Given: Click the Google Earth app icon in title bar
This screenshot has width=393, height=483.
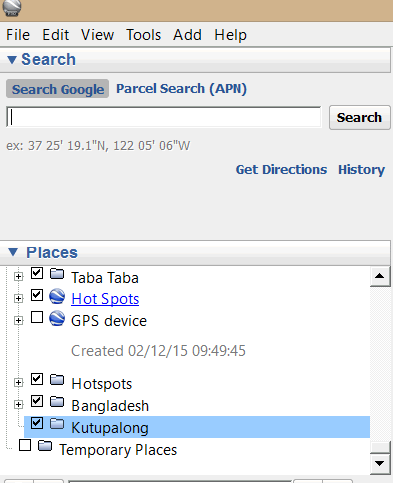Looking at the screenshot, I should tap(12, 7).
